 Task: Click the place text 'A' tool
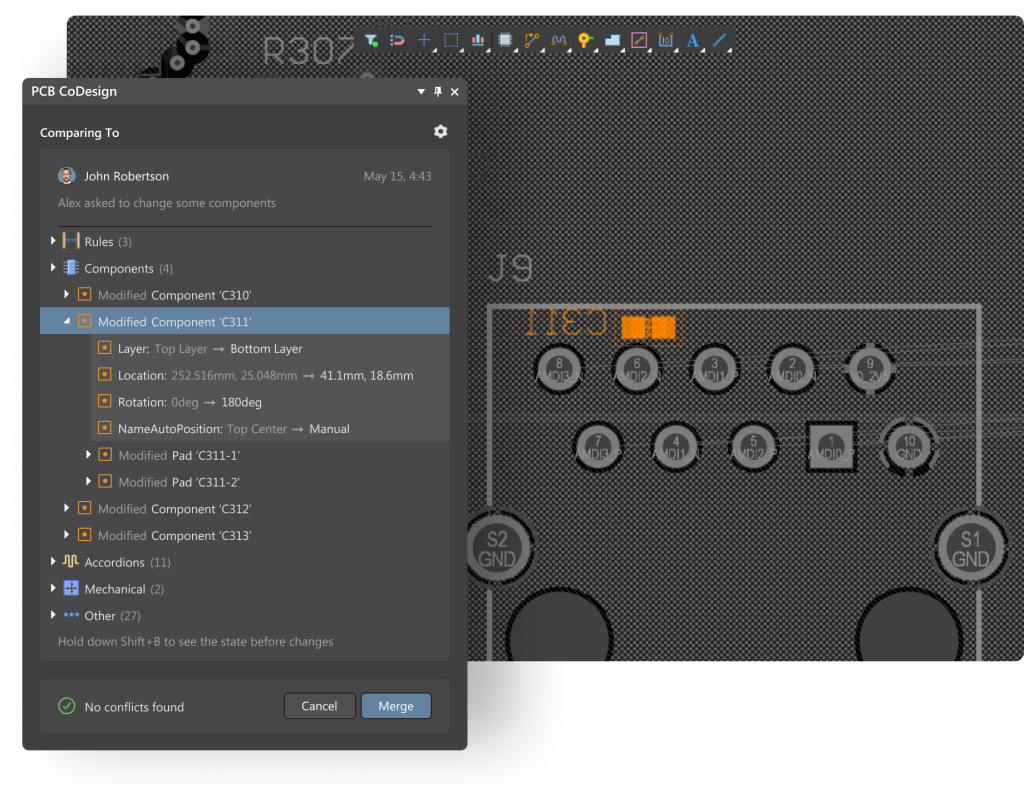coord(692,41)
